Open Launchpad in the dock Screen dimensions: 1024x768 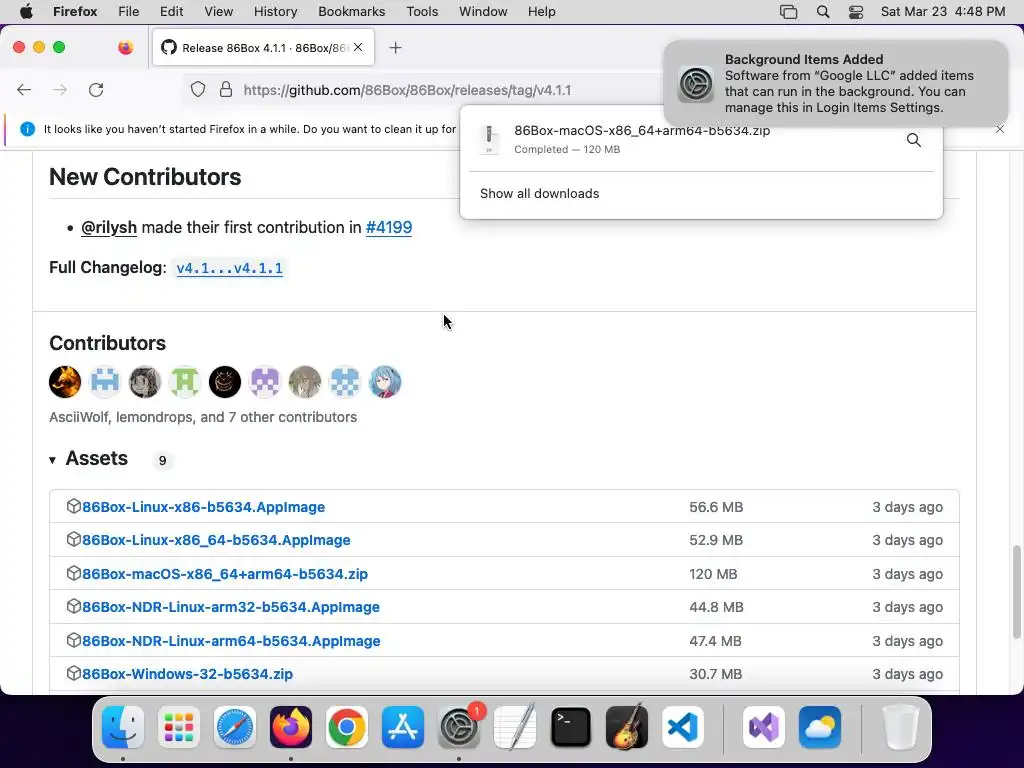coord(179,727)
